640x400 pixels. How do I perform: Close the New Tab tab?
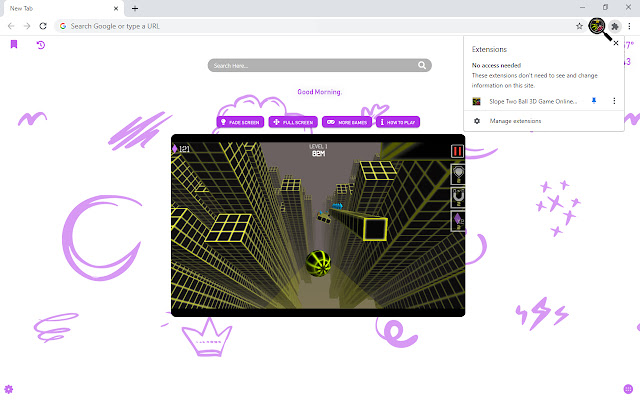click(116, 8)
